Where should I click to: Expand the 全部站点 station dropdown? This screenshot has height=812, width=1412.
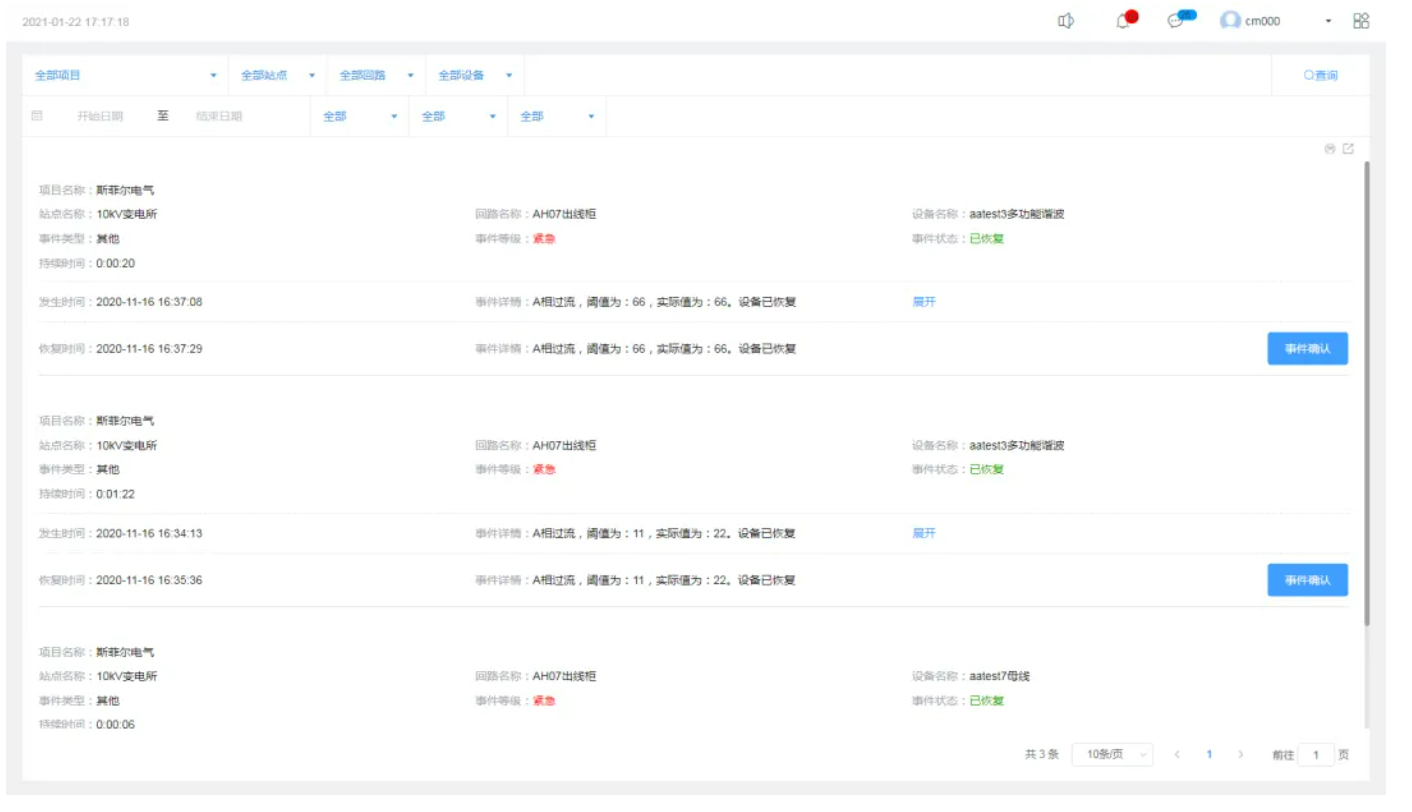coord(277,76)
